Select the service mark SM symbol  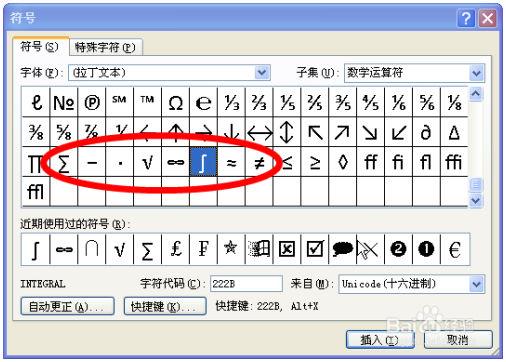[120, 102]
